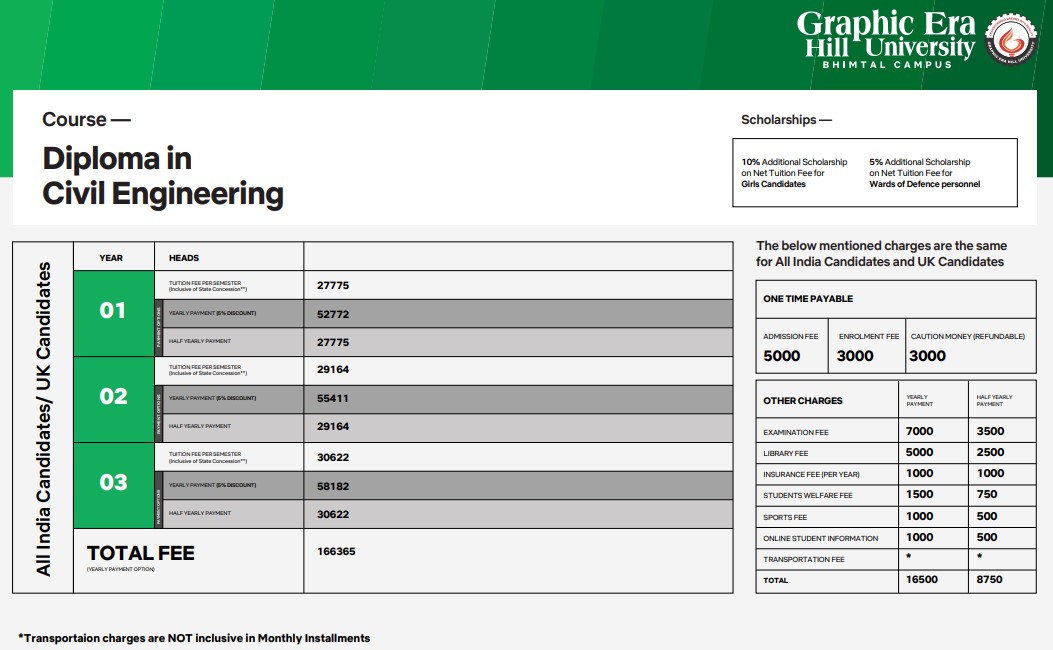Screen dimensions: 1053x650
Task: Select Sports Fee half yearly amount 500
Action: 987,516
